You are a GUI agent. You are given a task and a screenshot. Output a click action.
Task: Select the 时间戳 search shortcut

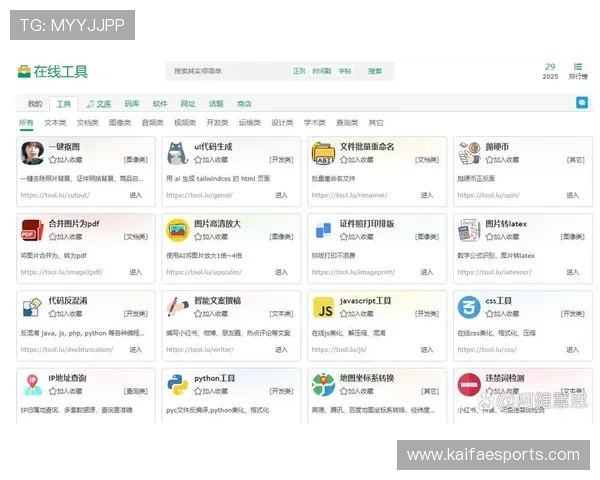pyautogui.click(x=322, y=71)
